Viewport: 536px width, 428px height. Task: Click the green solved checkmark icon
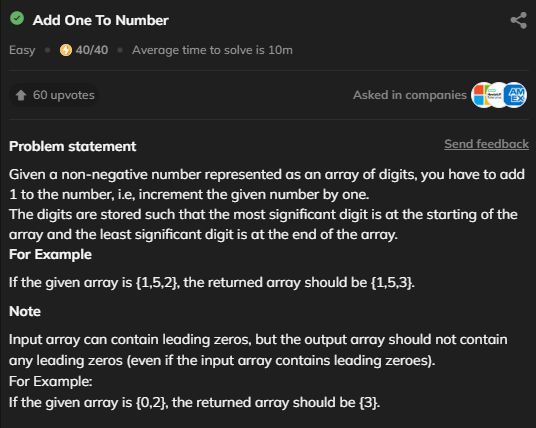coord(17,18)
